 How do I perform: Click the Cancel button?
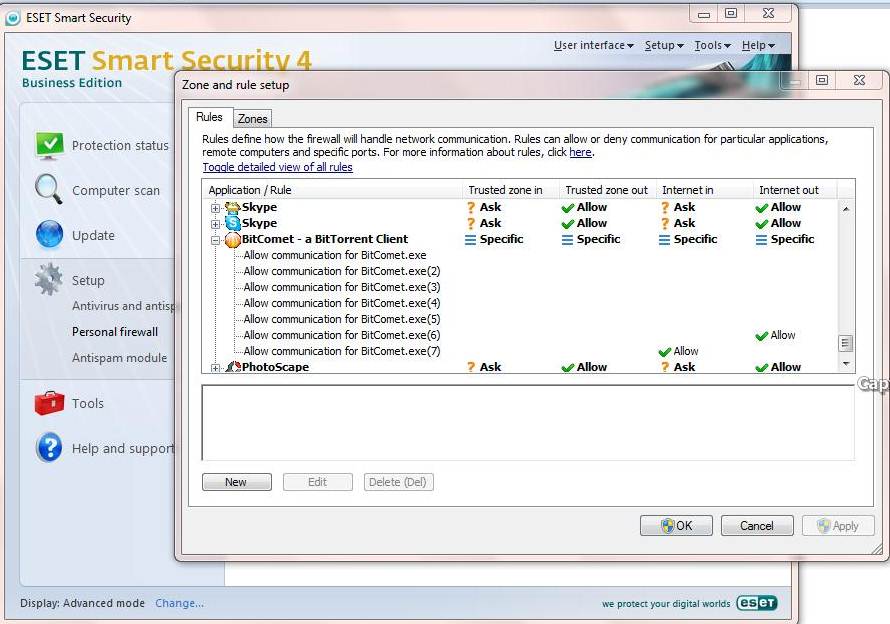point(757,526)
